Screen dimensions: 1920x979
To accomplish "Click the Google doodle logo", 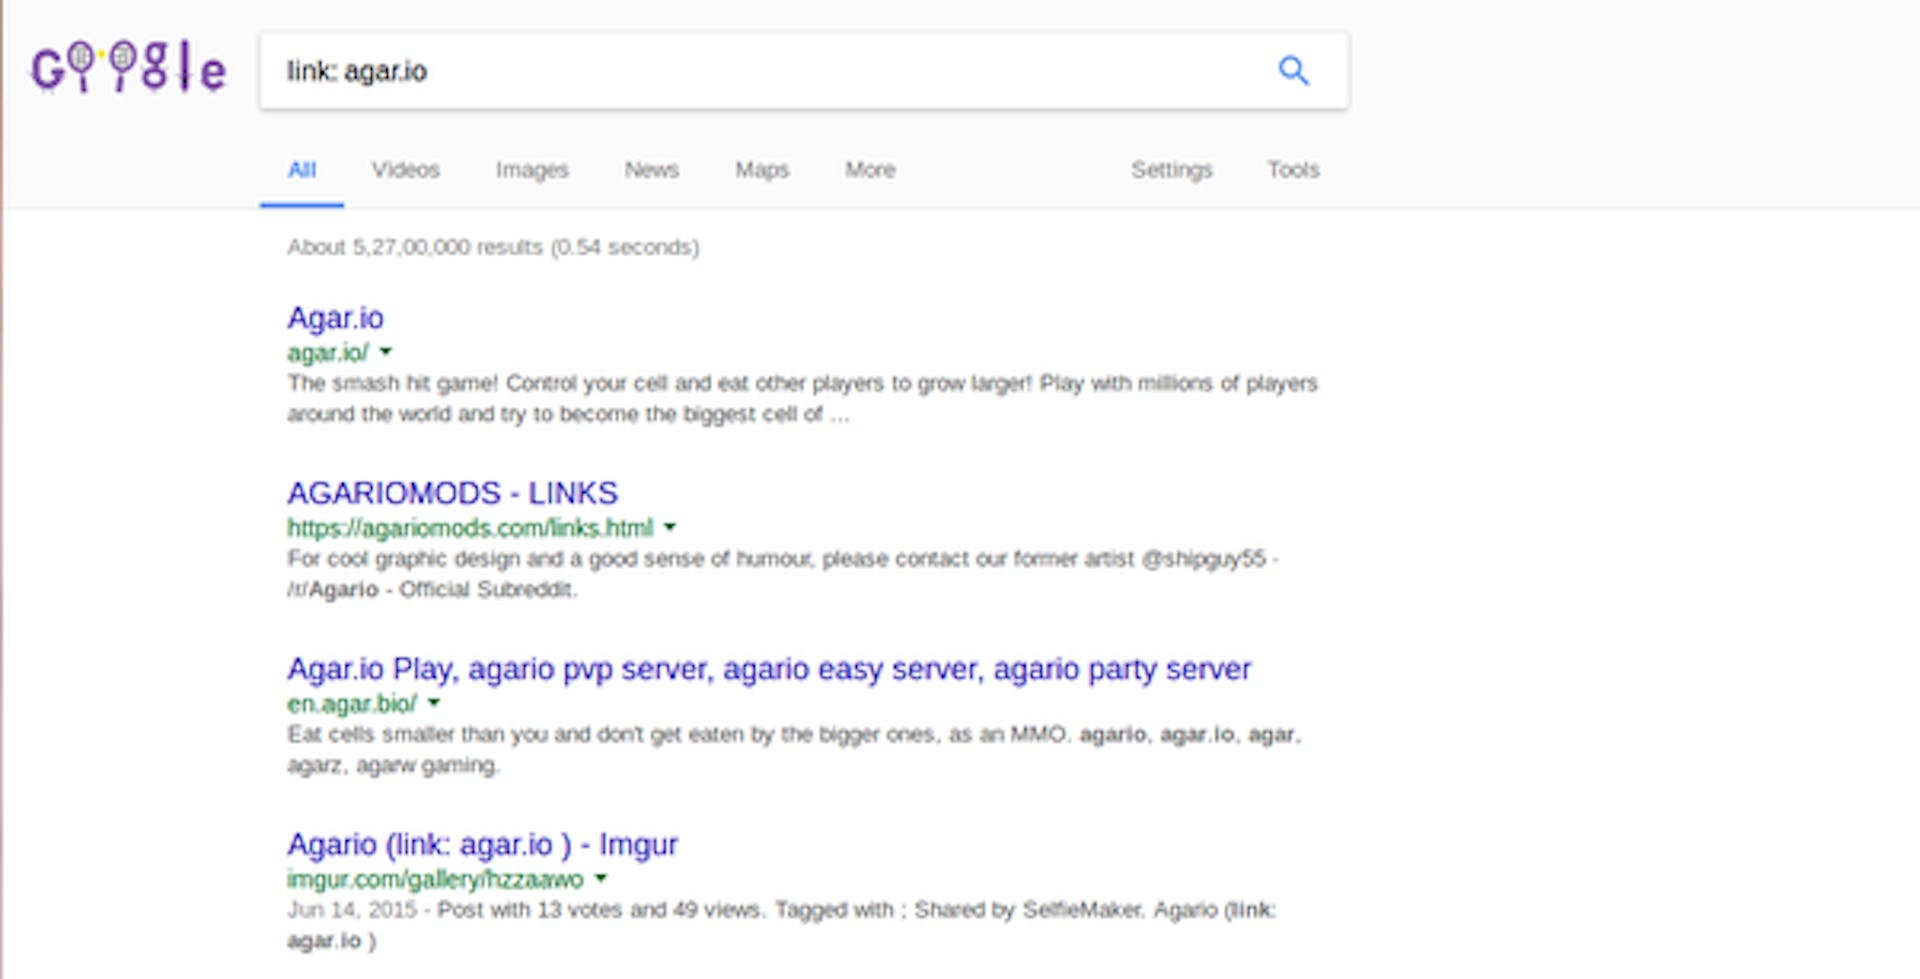I will tap(129, 68).
